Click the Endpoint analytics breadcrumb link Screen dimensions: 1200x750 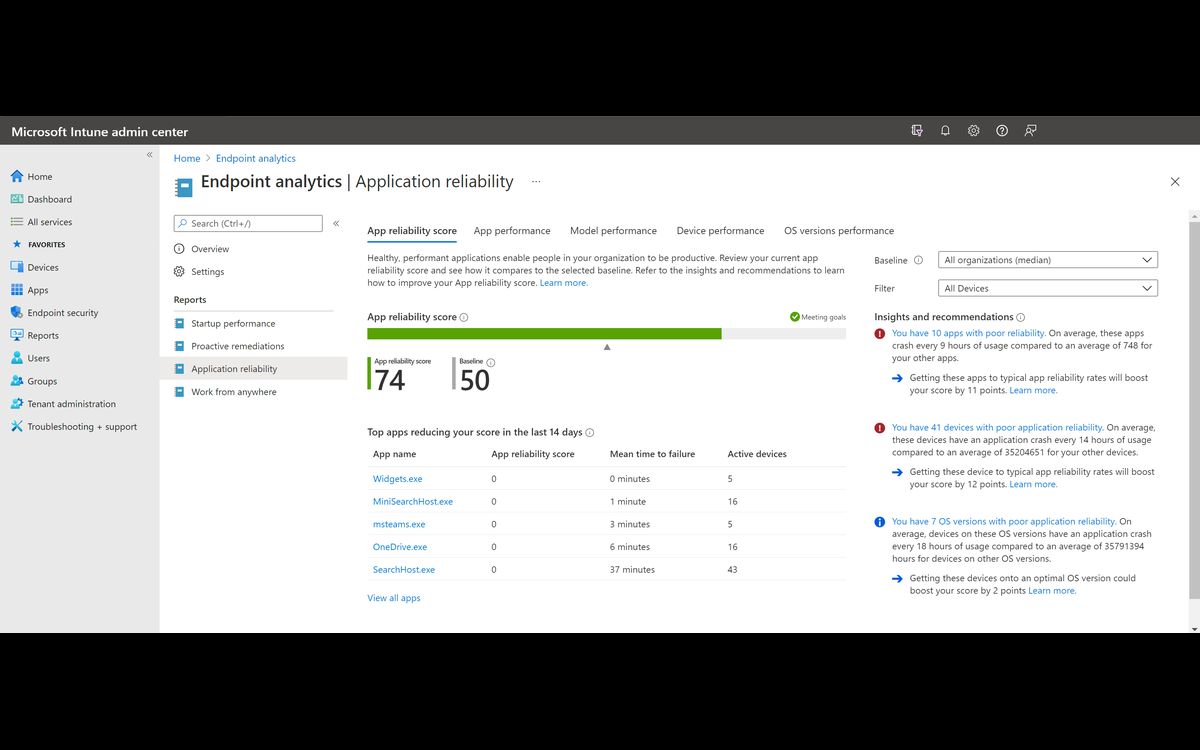pyautogui.click(x=256, y=158)
